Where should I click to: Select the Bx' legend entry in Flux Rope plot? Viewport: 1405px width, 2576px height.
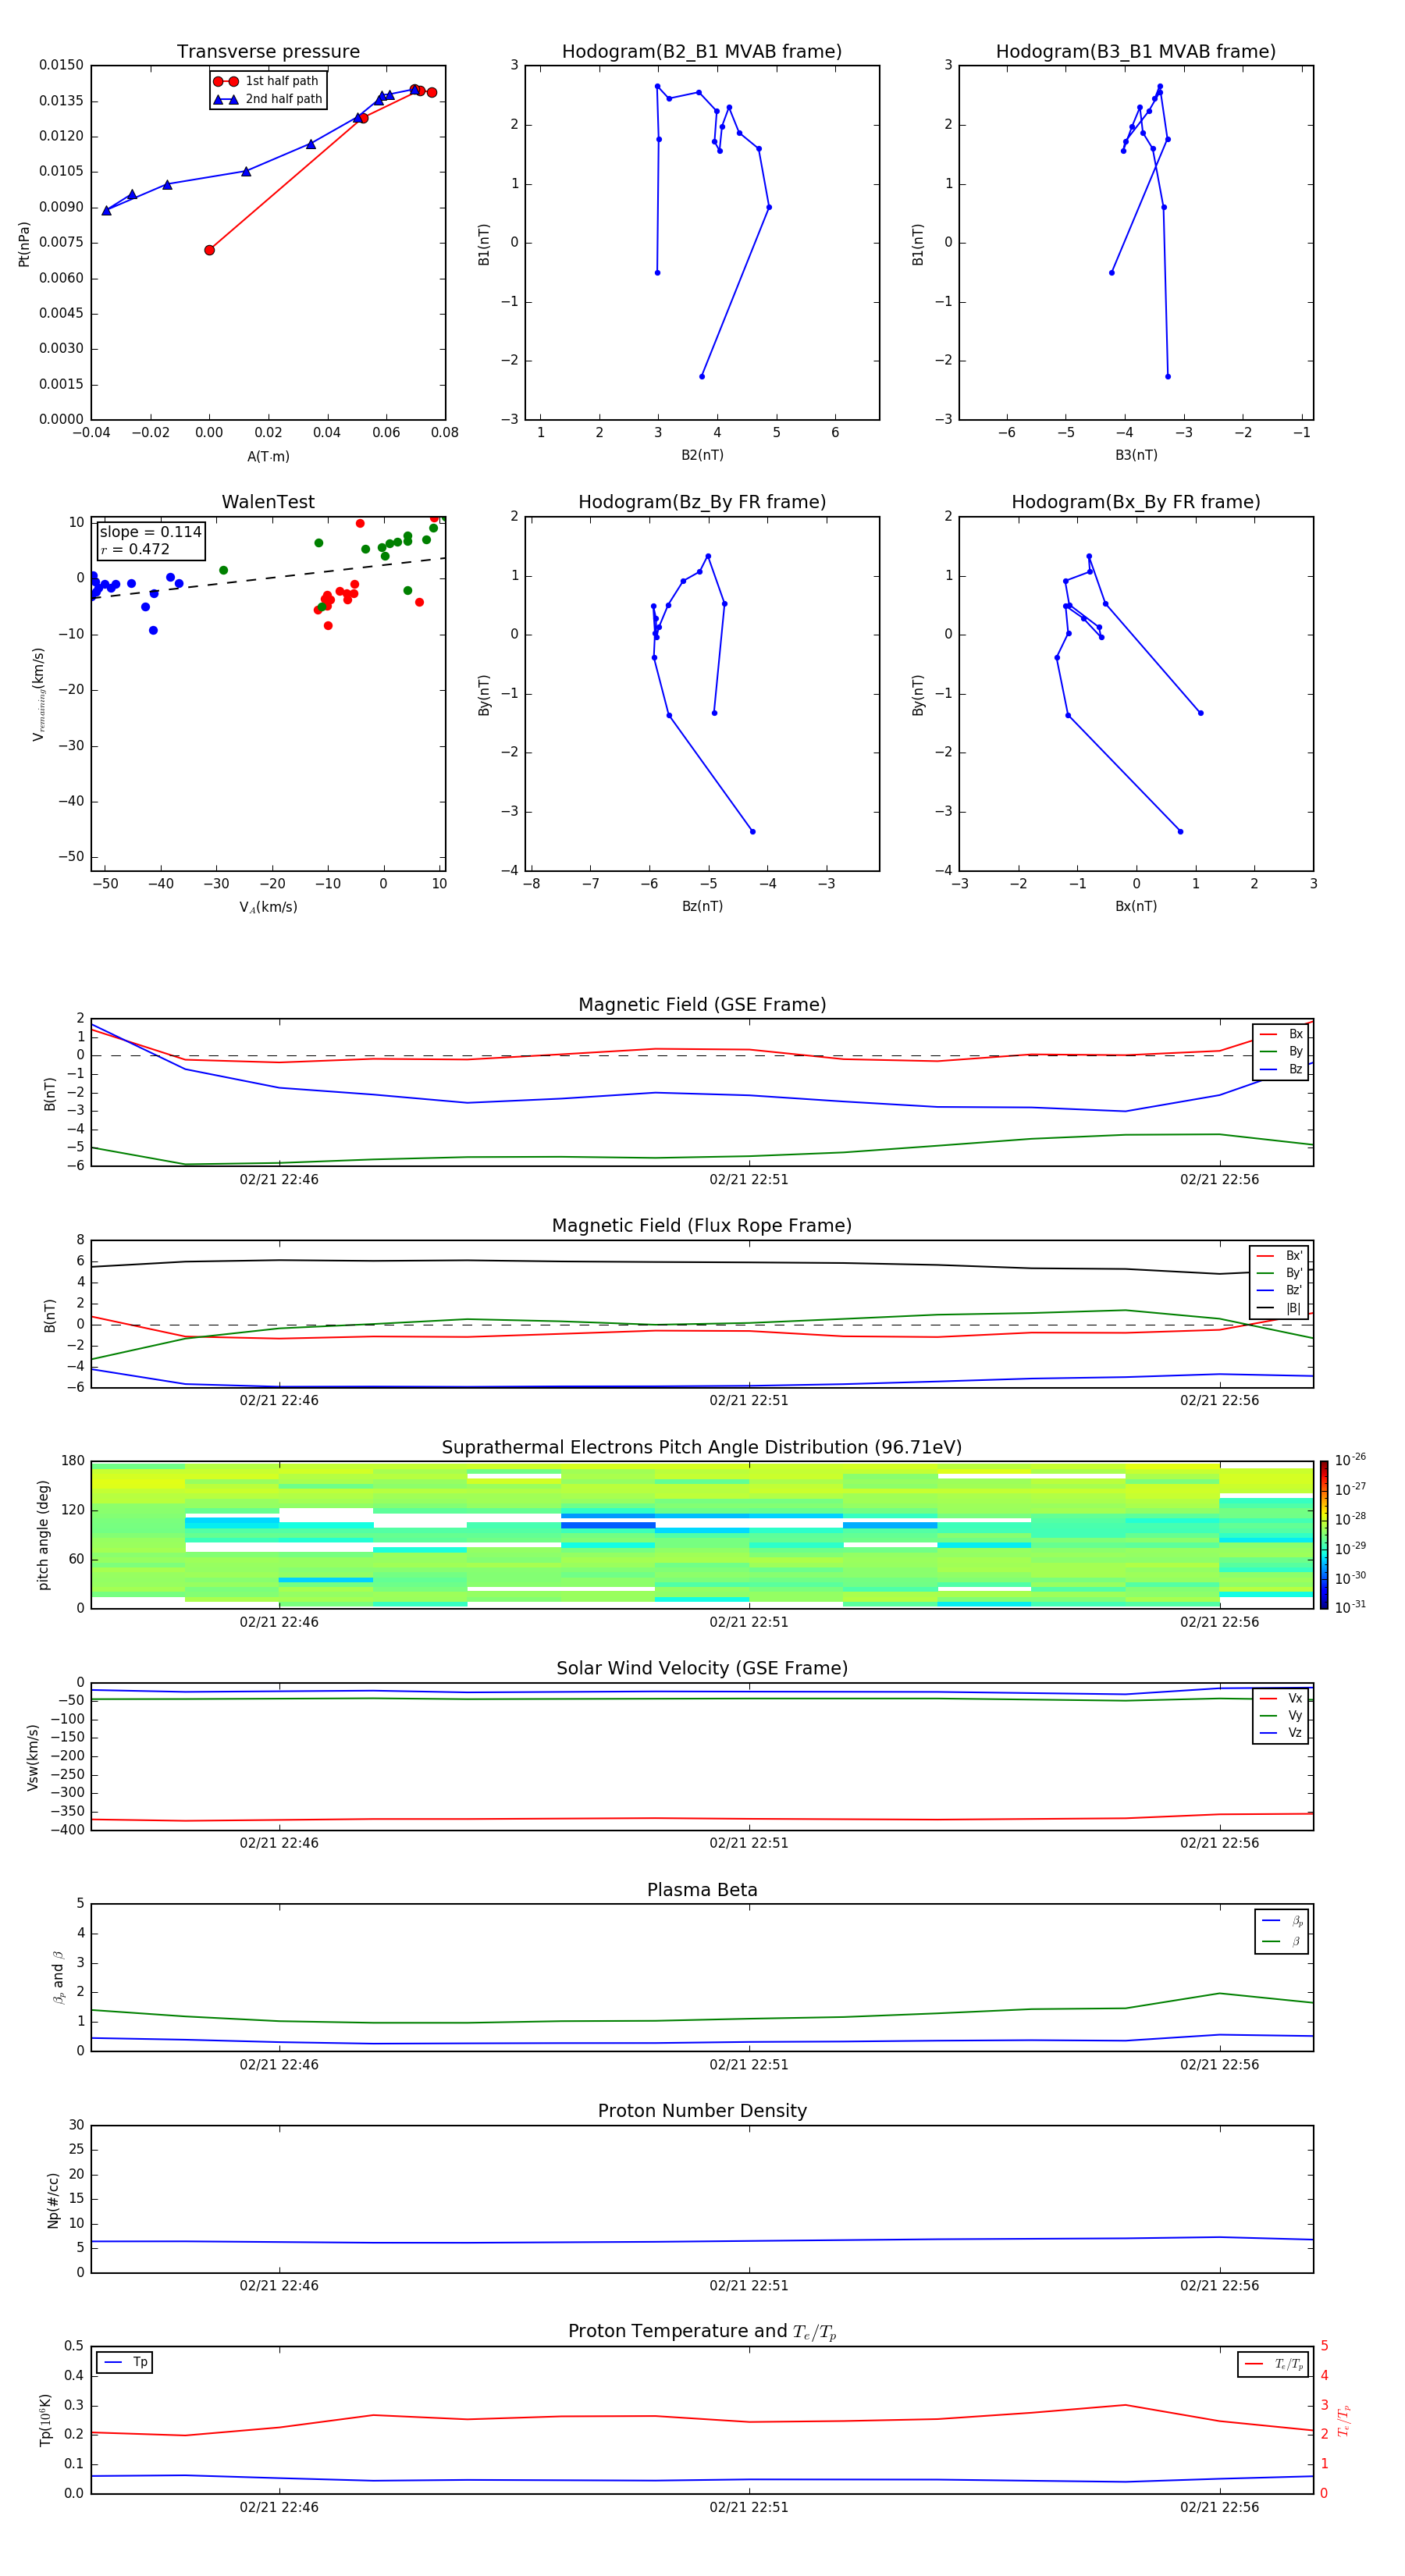pos(1279,1256)
